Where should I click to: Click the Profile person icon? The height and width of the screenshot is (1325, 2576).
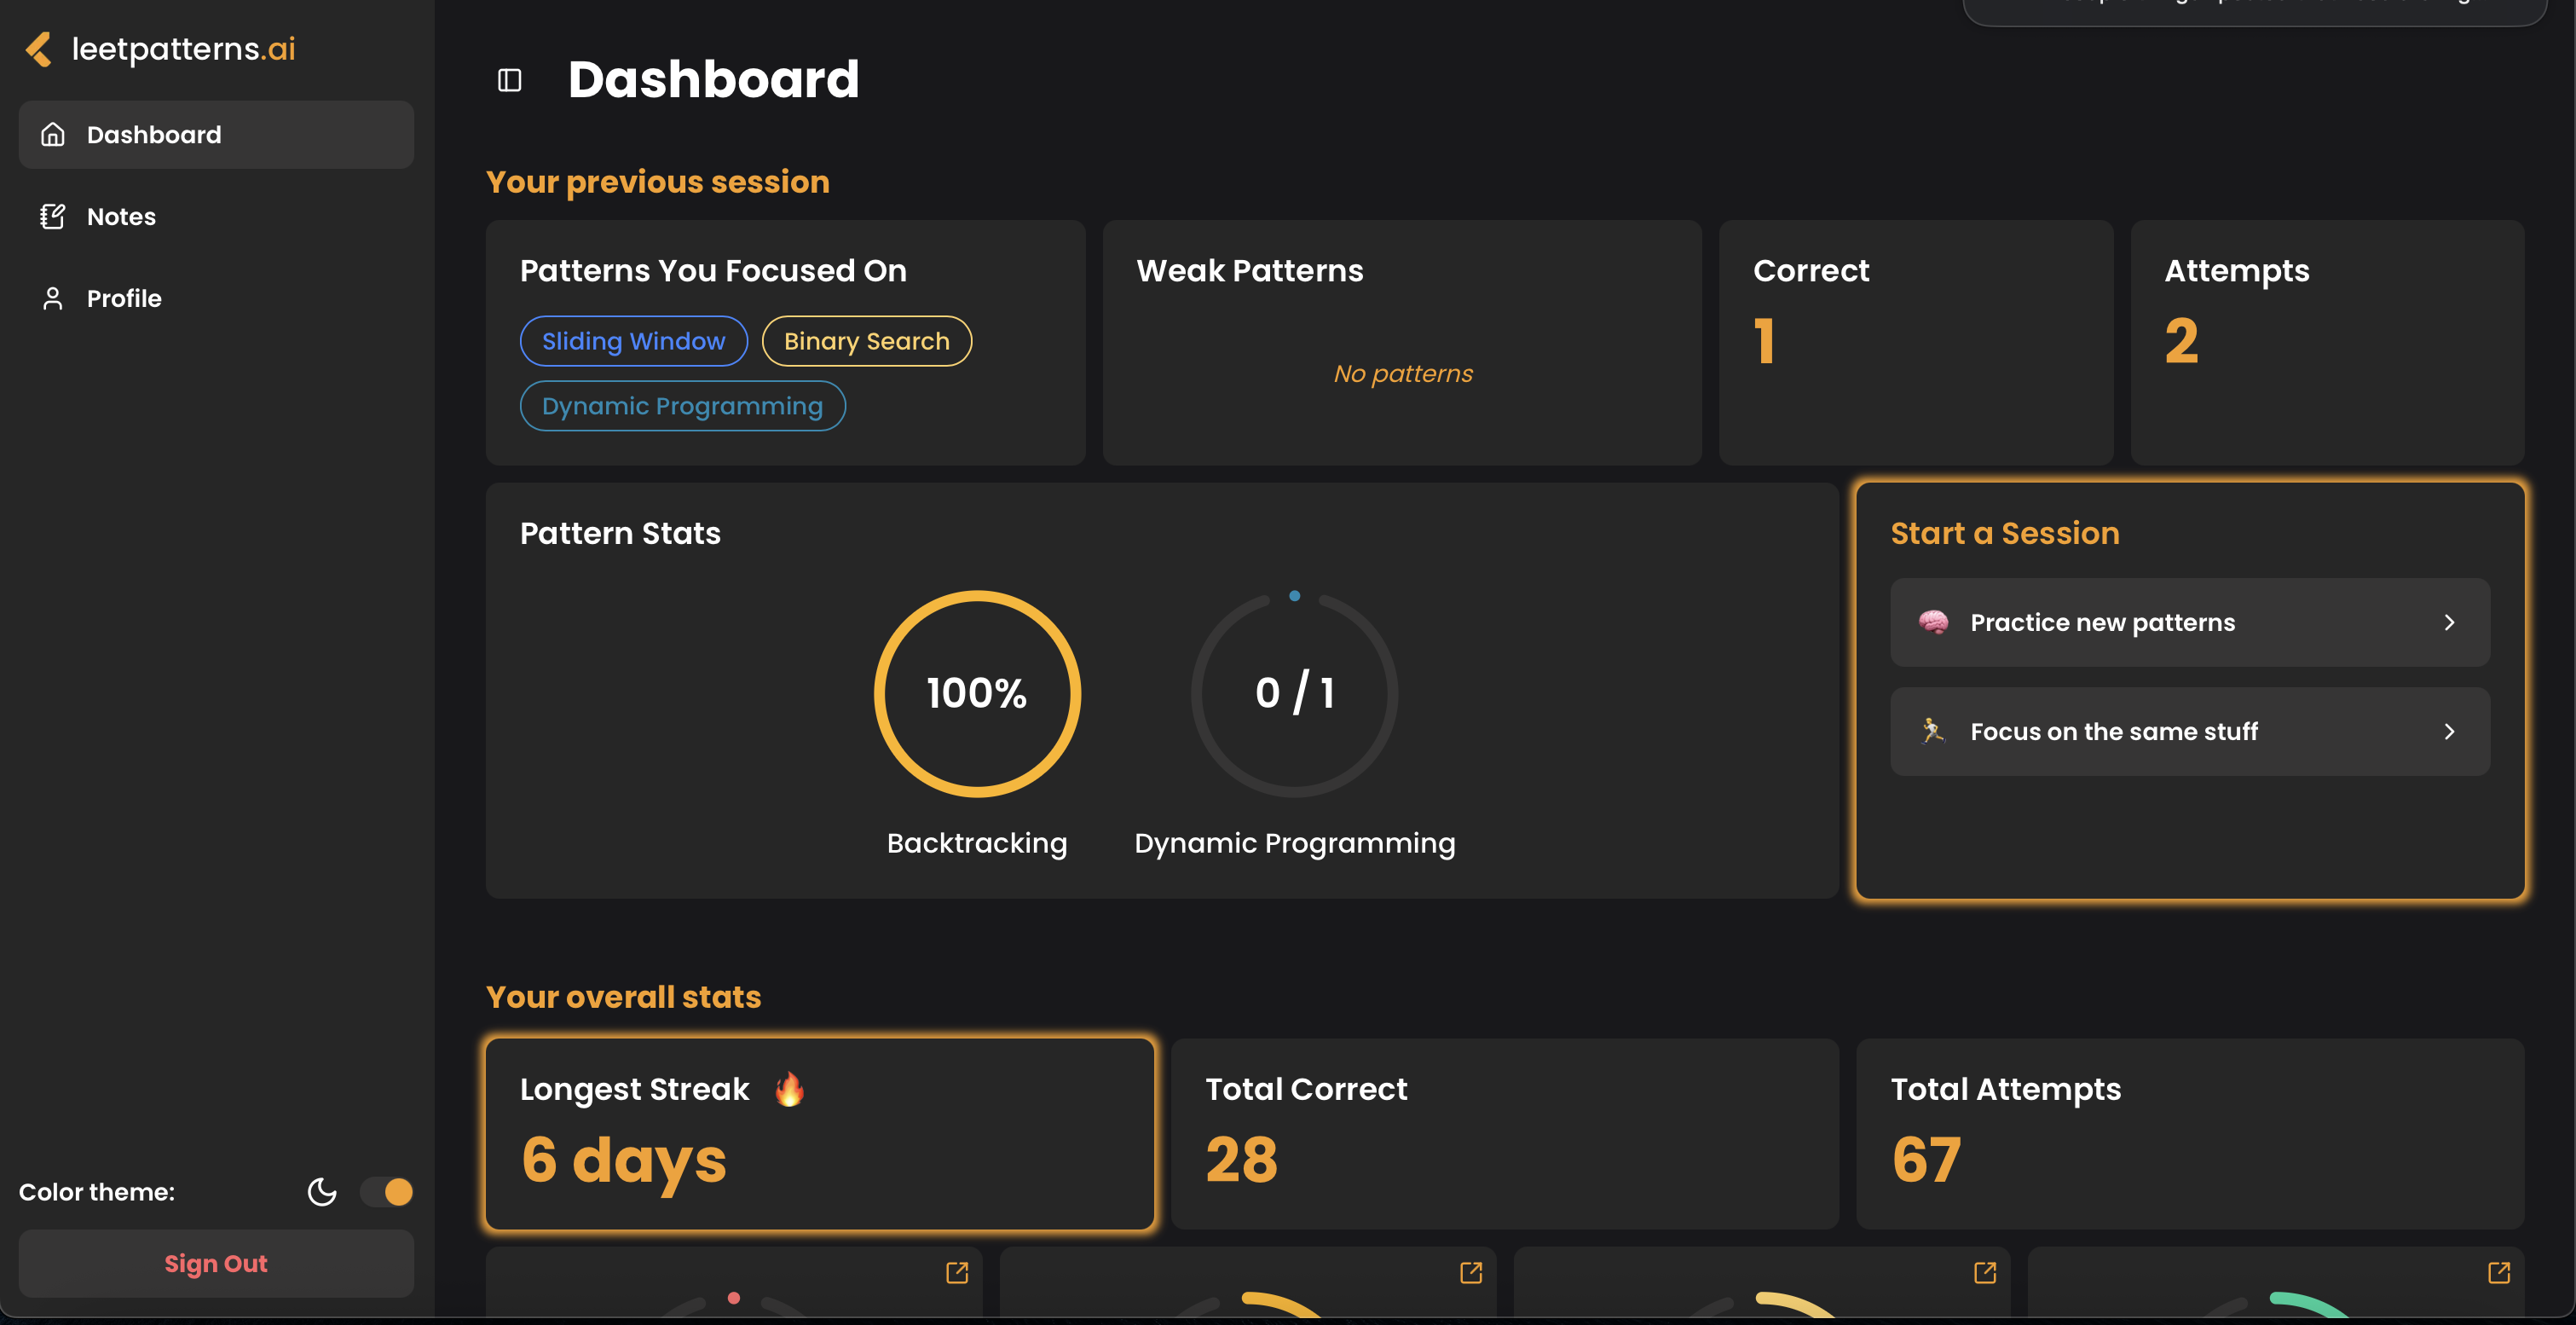[x=52, y=298]
